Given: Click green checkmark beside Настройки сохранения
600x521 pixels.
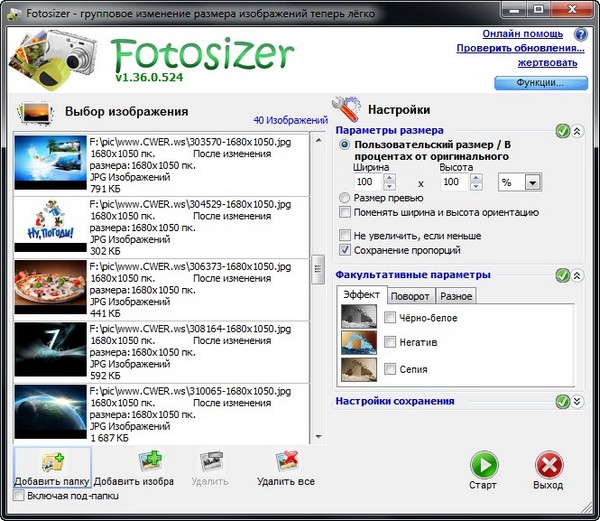Looking at the screenshot, I should [562, 401].
